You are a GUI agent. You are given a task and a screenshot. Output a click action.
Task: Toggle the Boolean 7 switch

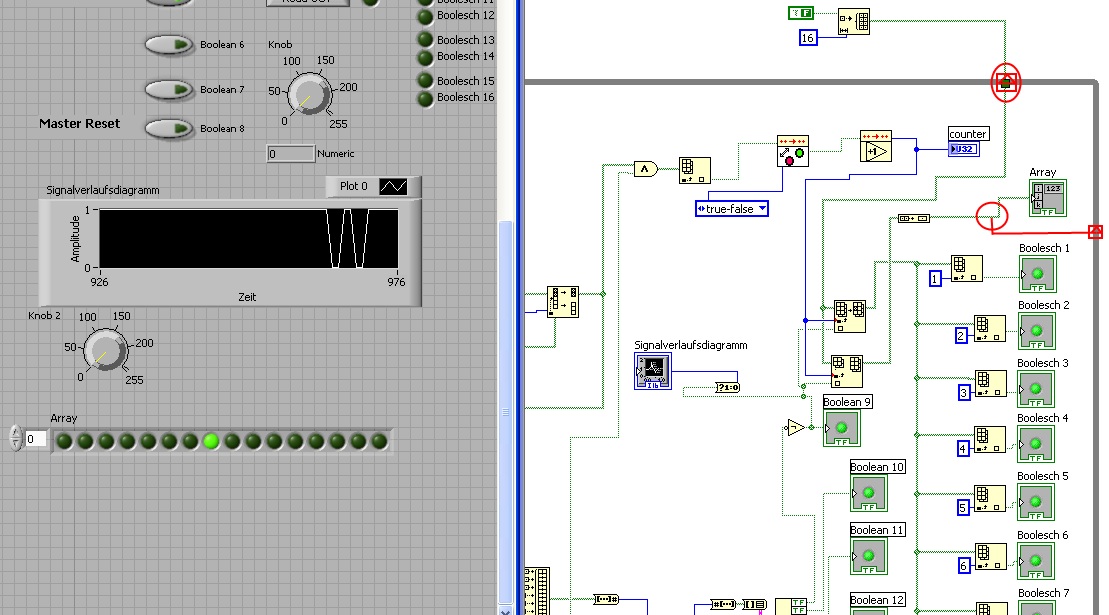pos(169,89)
